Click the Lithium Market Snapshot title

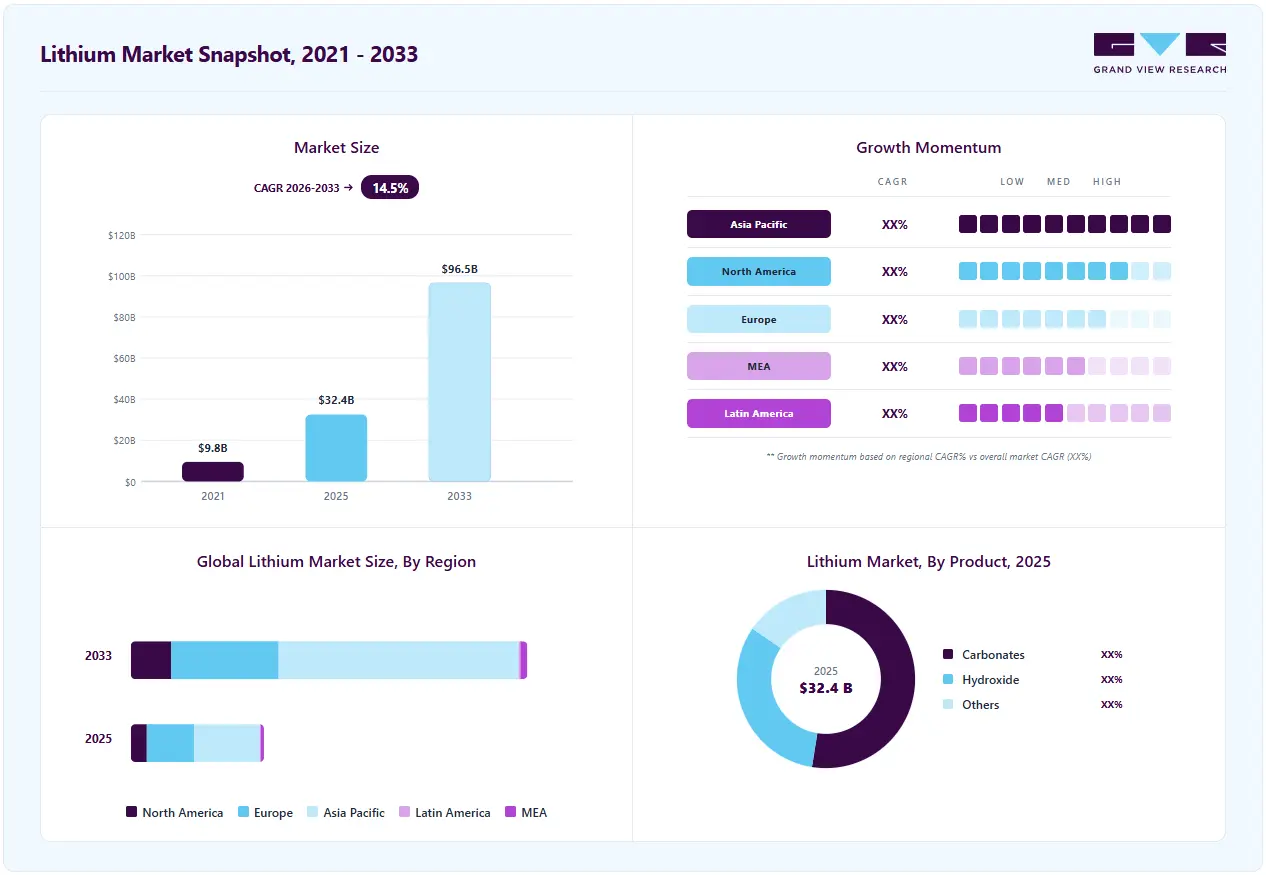229,55
